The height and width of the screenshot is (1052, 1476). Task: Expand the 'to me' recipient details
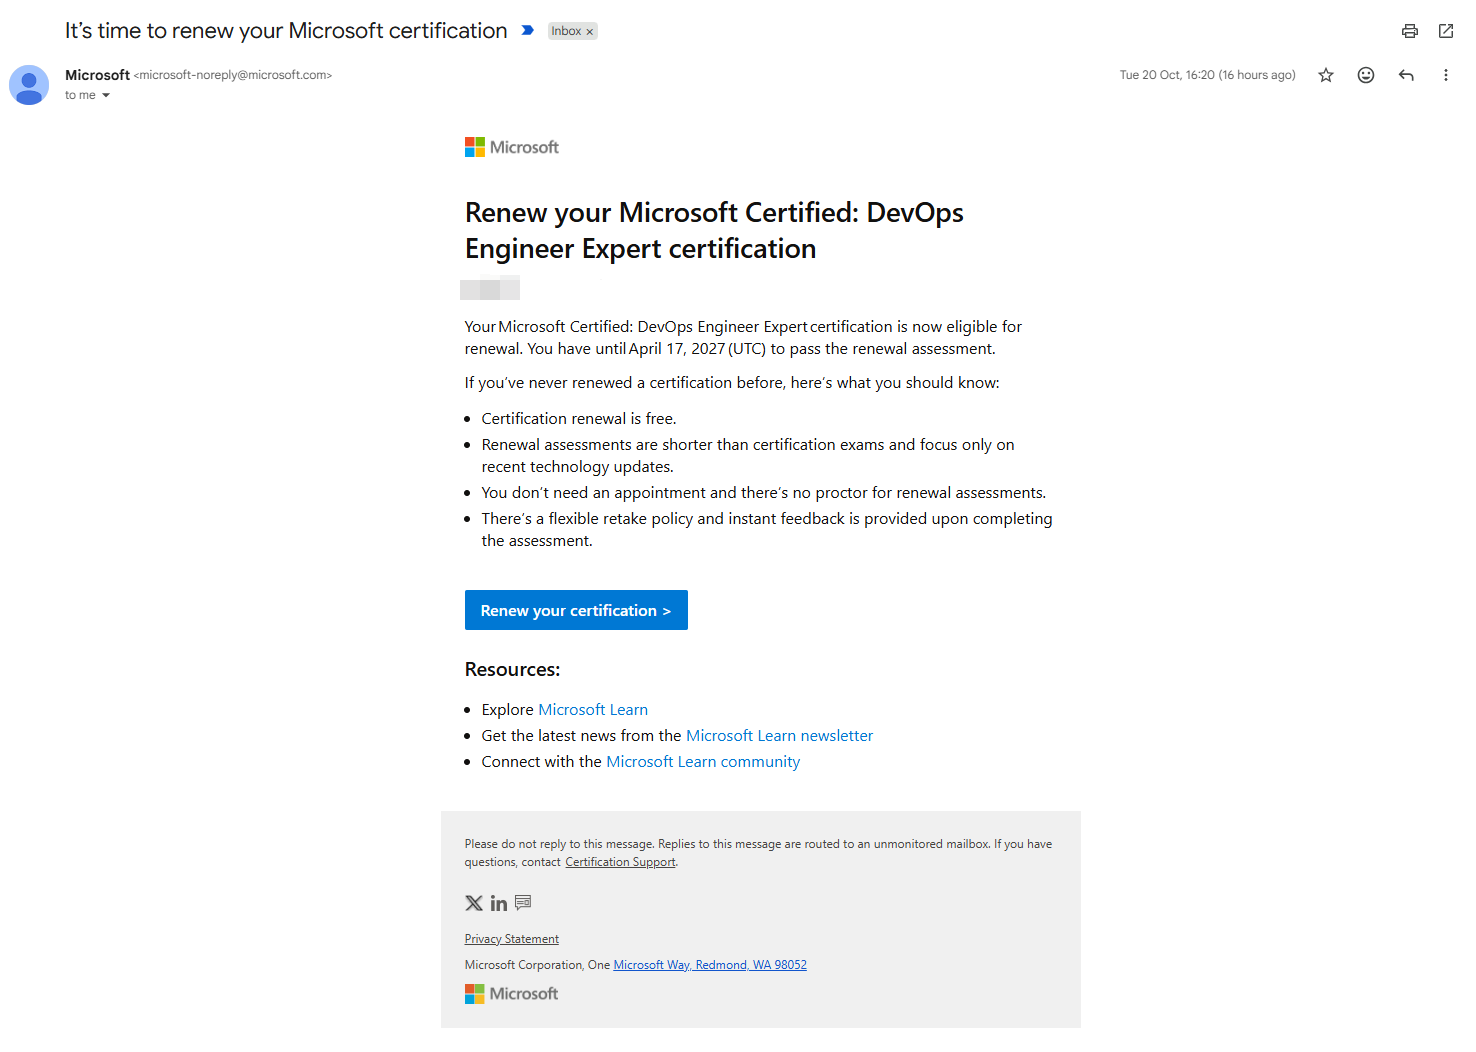[x=105, y=96]
